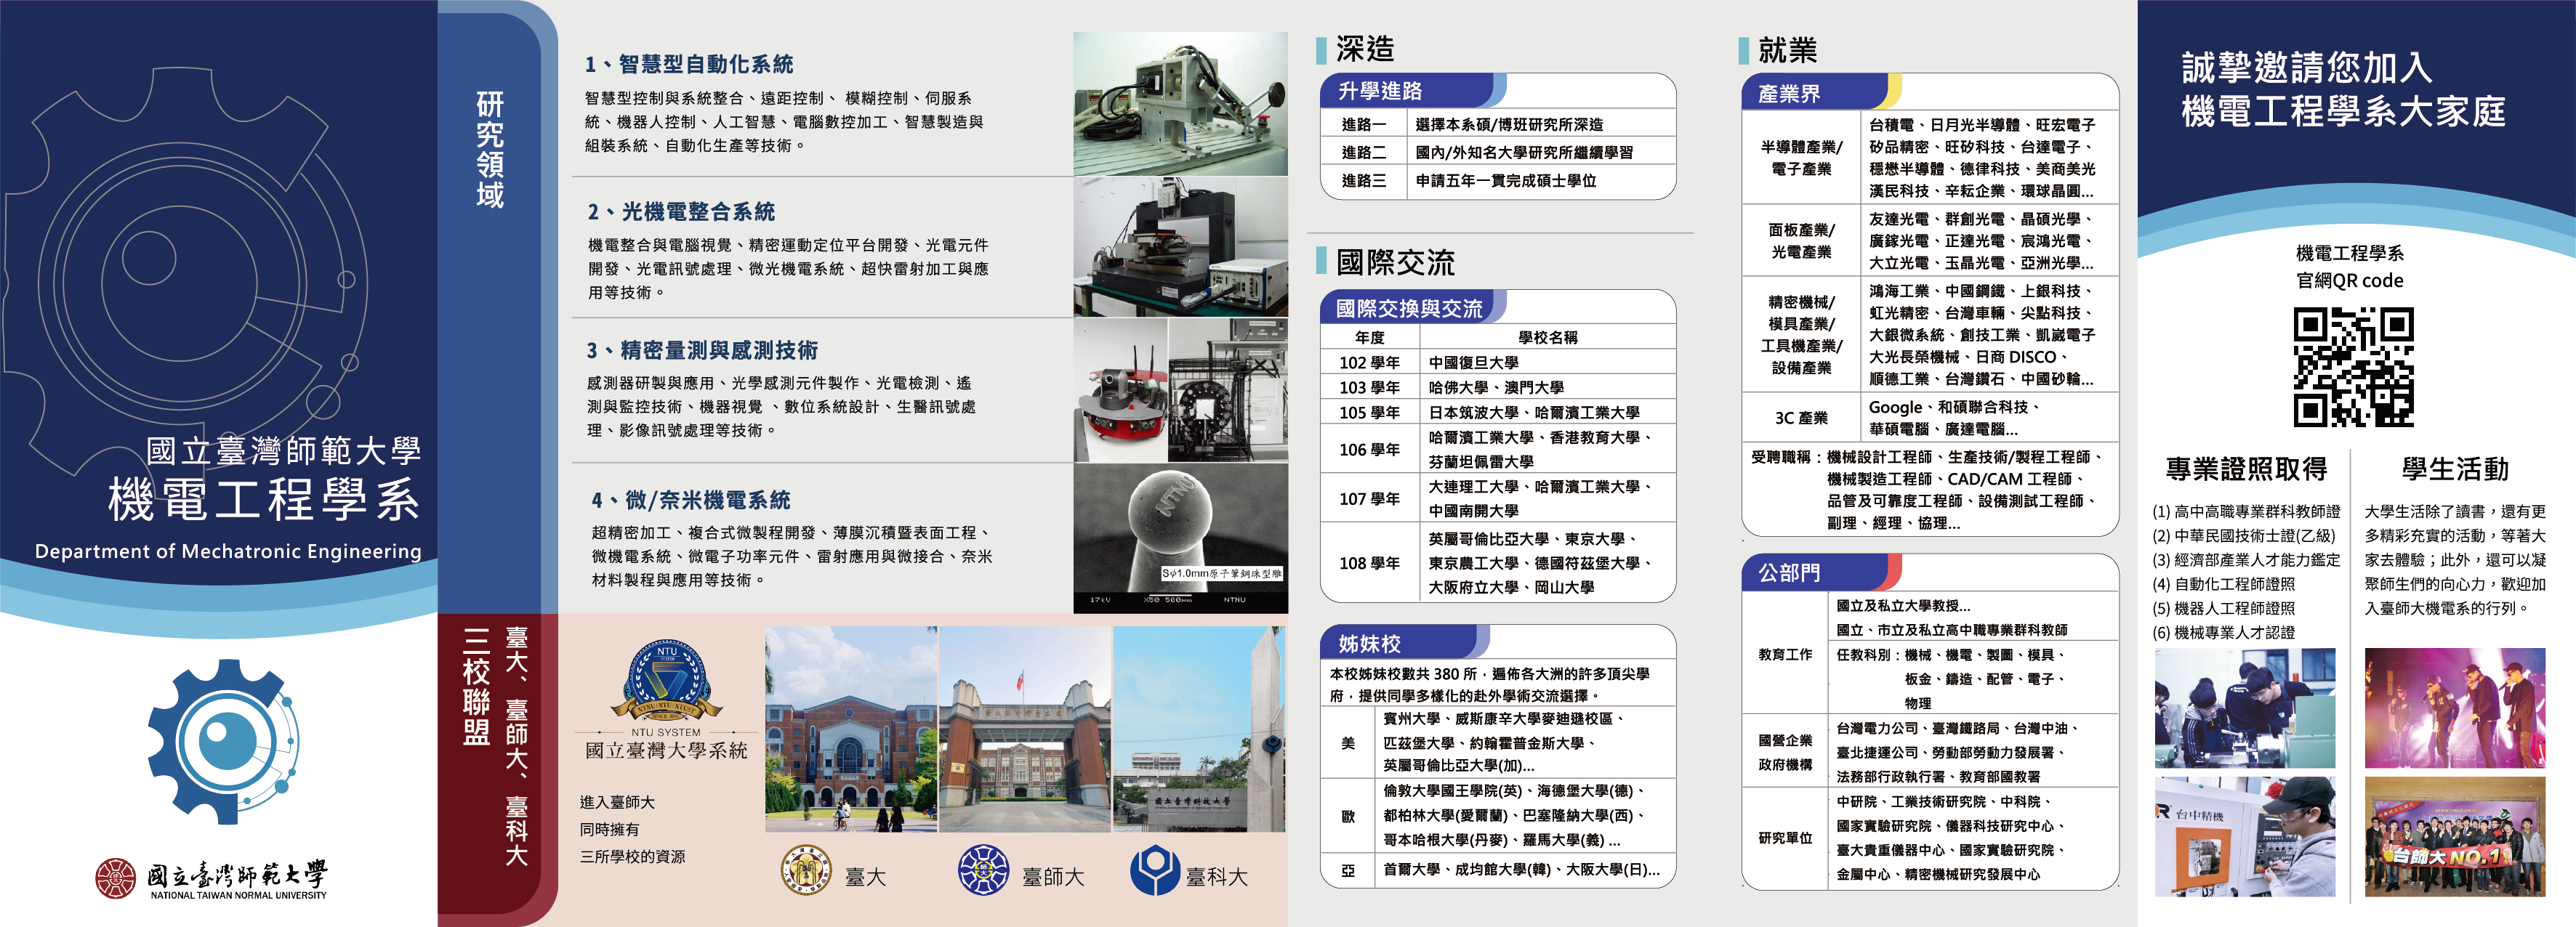Image resolution: width=2576 pixels, height=927 pixels.
Task: Click the blue 臺師大 school emblem
Action: (983, 869)
